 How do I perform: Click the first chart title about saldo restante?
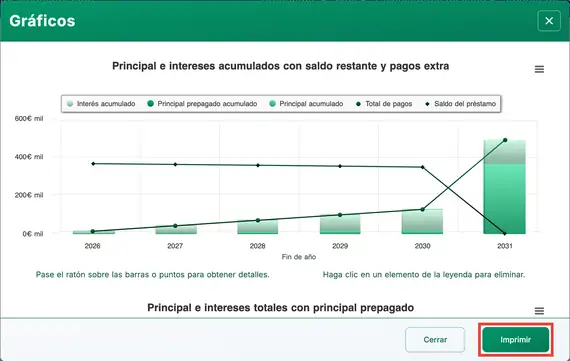(x=280, y=66)
